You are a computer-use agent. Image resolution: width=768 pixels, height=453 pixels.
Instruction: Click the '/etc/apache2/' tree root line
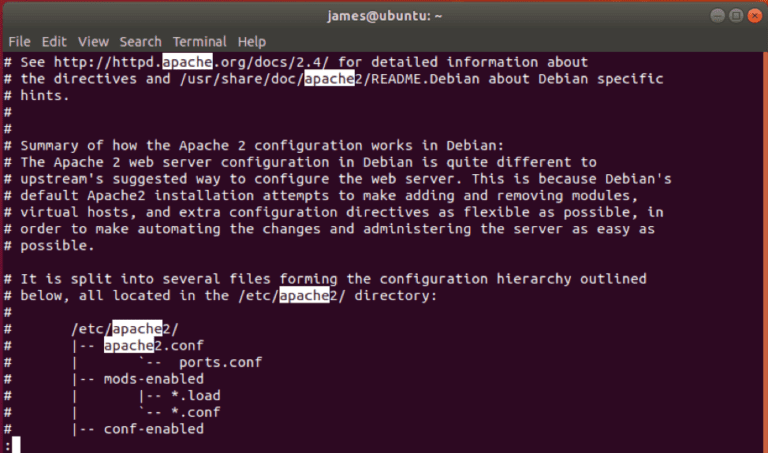(125, 329)
